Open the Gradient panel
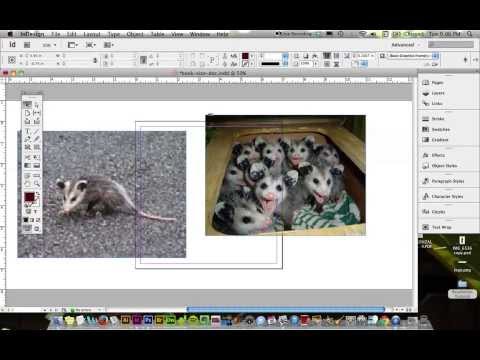This screenshot has width=480, height=360. click(435, 140)
